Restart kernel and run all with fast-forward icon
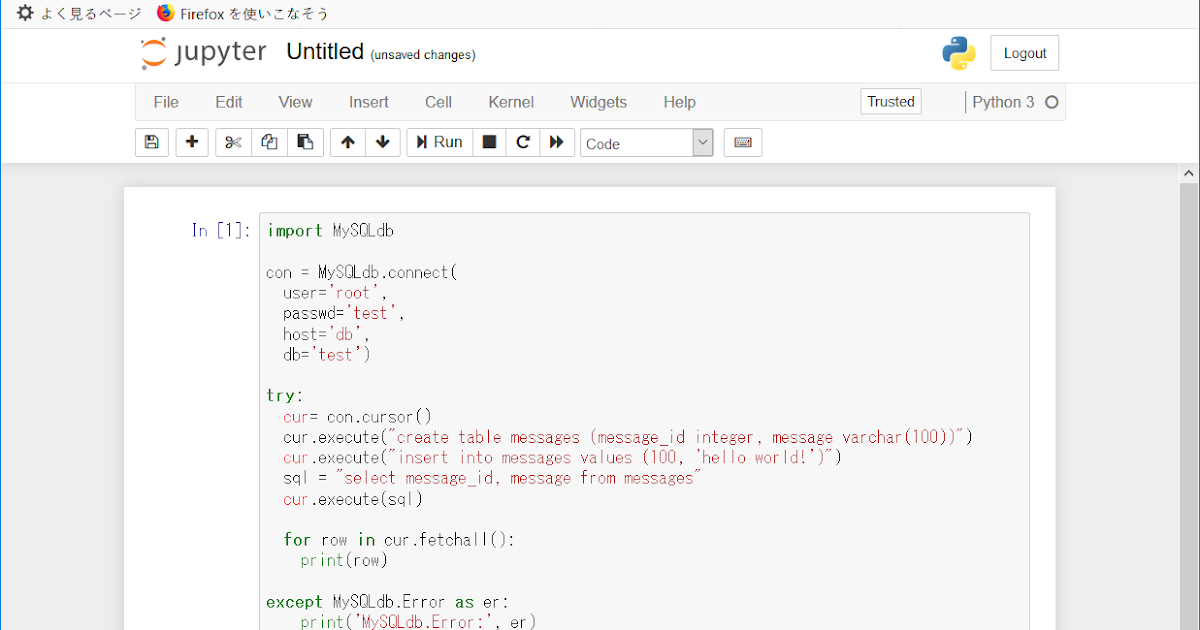 point(556,142)
